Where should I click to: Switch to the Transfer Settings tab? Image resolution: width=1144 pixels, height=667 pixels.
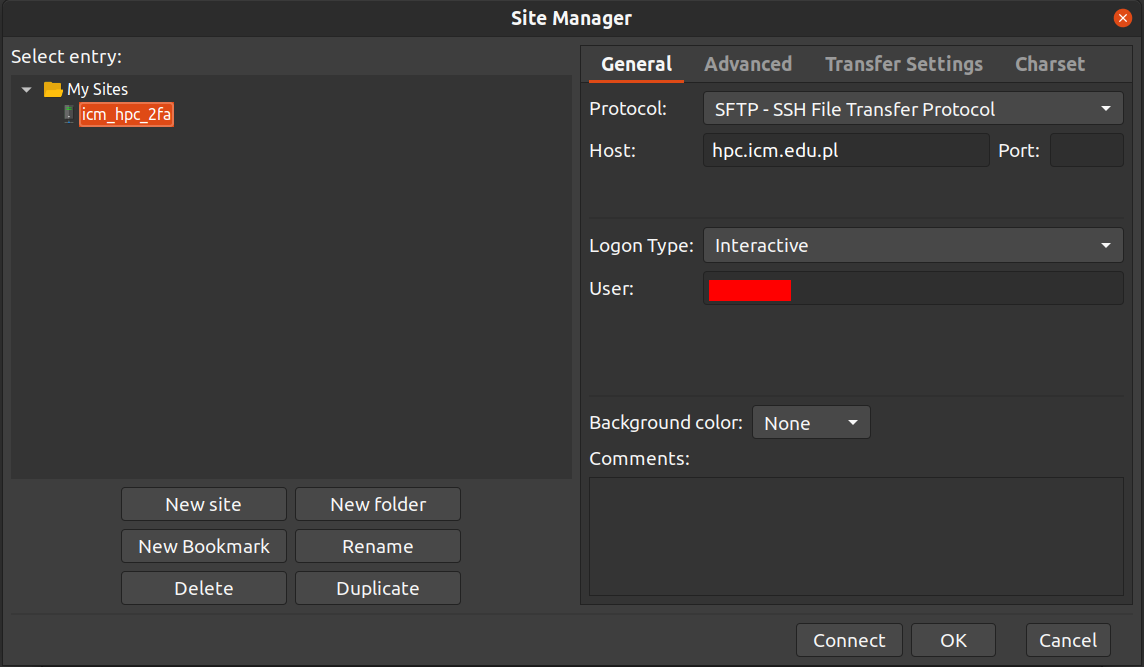[x=903, y=64]
